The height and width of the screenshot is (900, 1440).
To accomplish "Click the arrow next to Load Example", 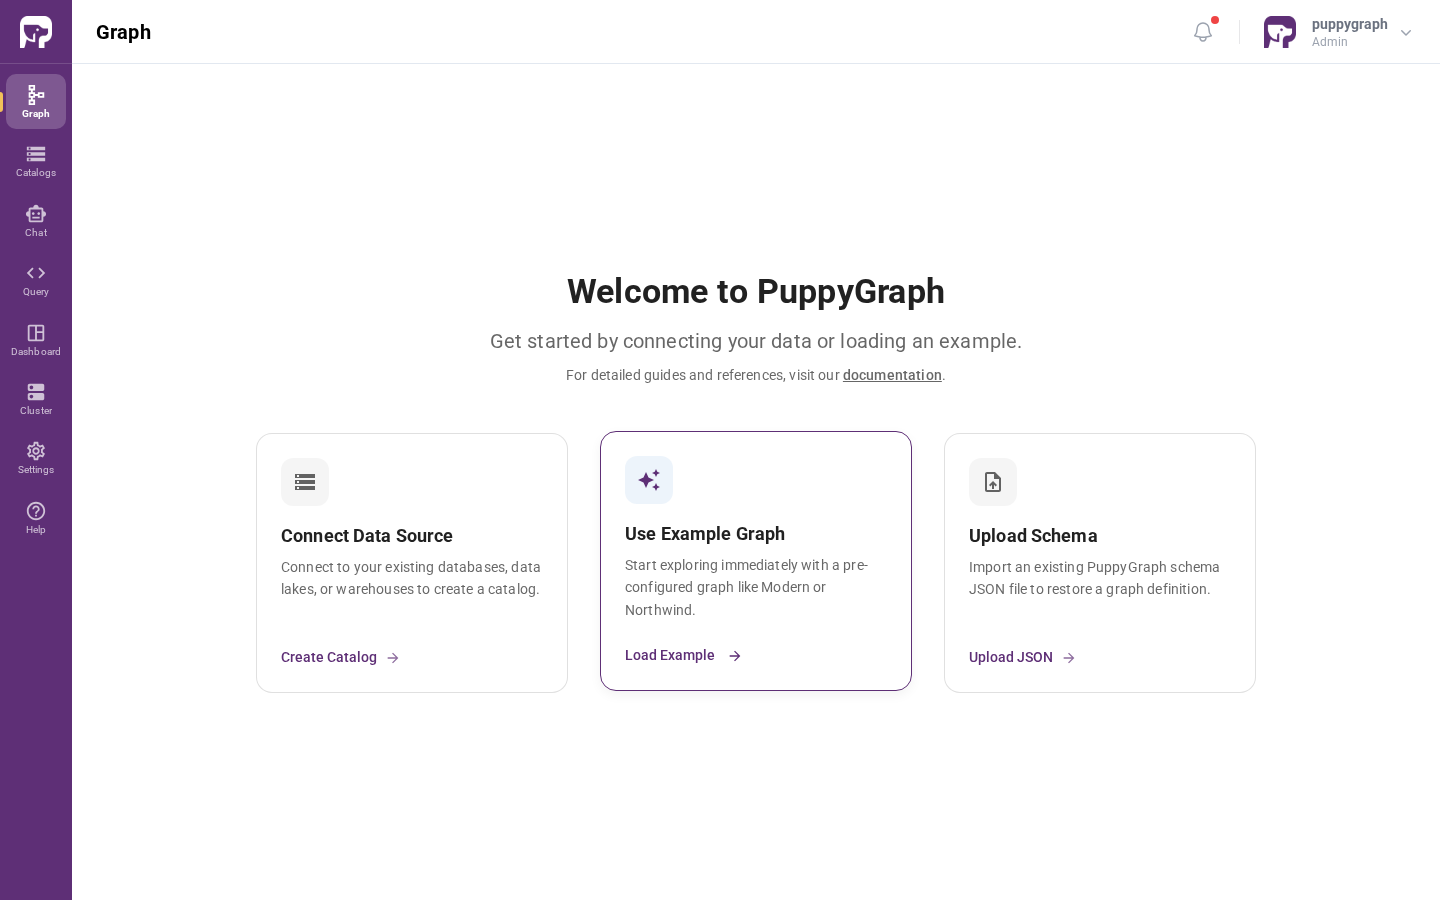I will tap(735, 656).
